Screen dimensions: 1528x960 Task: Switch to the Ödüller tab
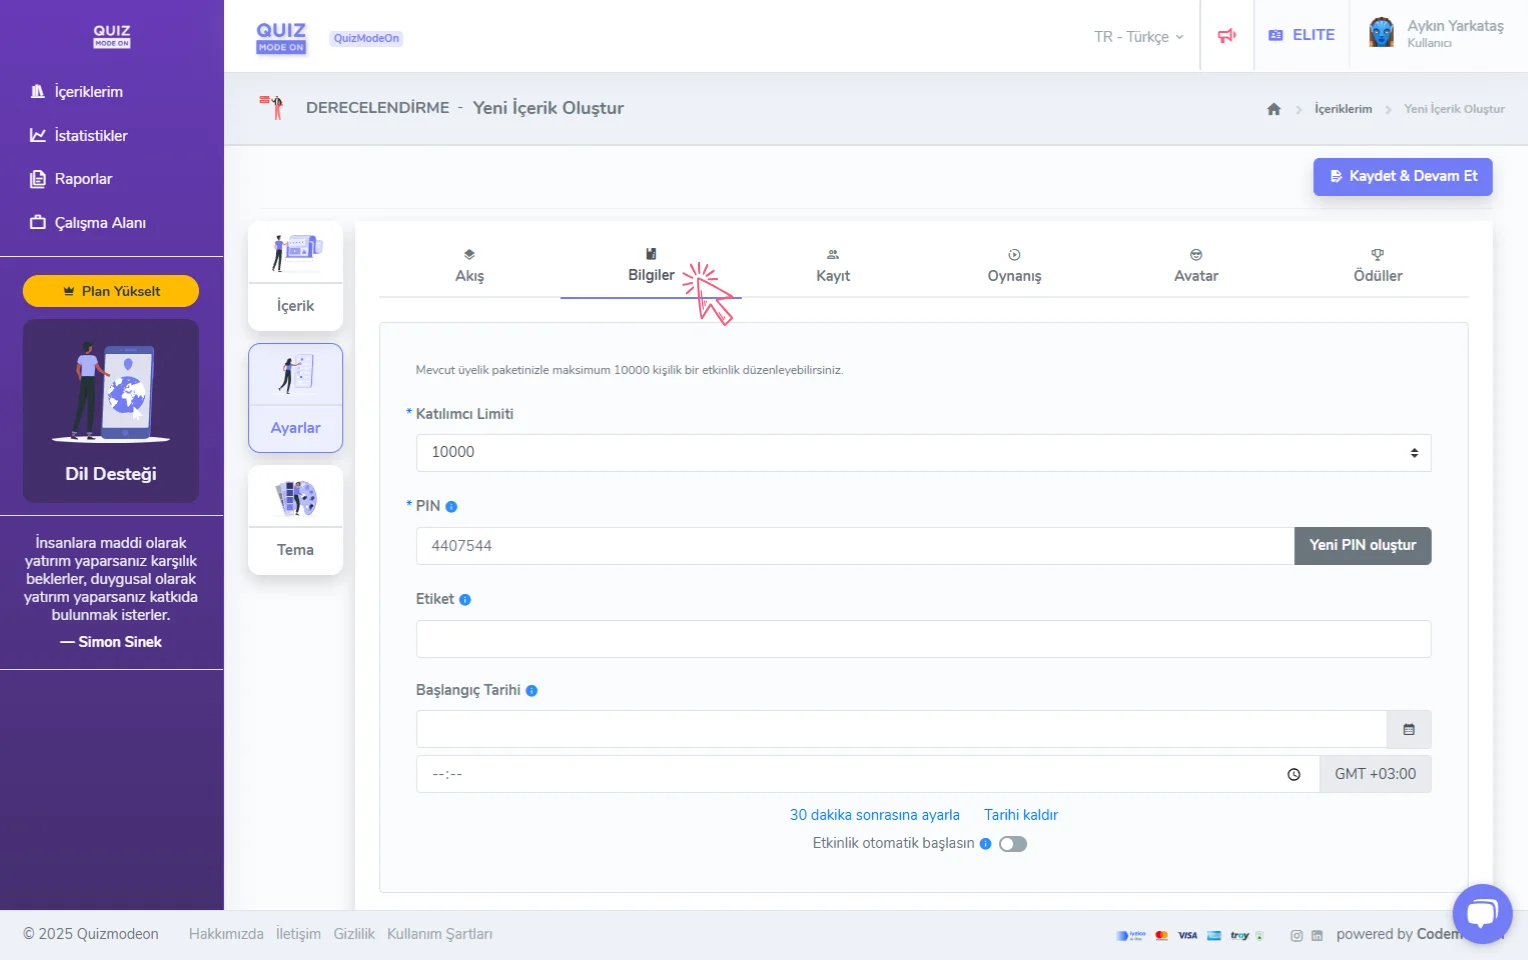[1377, 266]
